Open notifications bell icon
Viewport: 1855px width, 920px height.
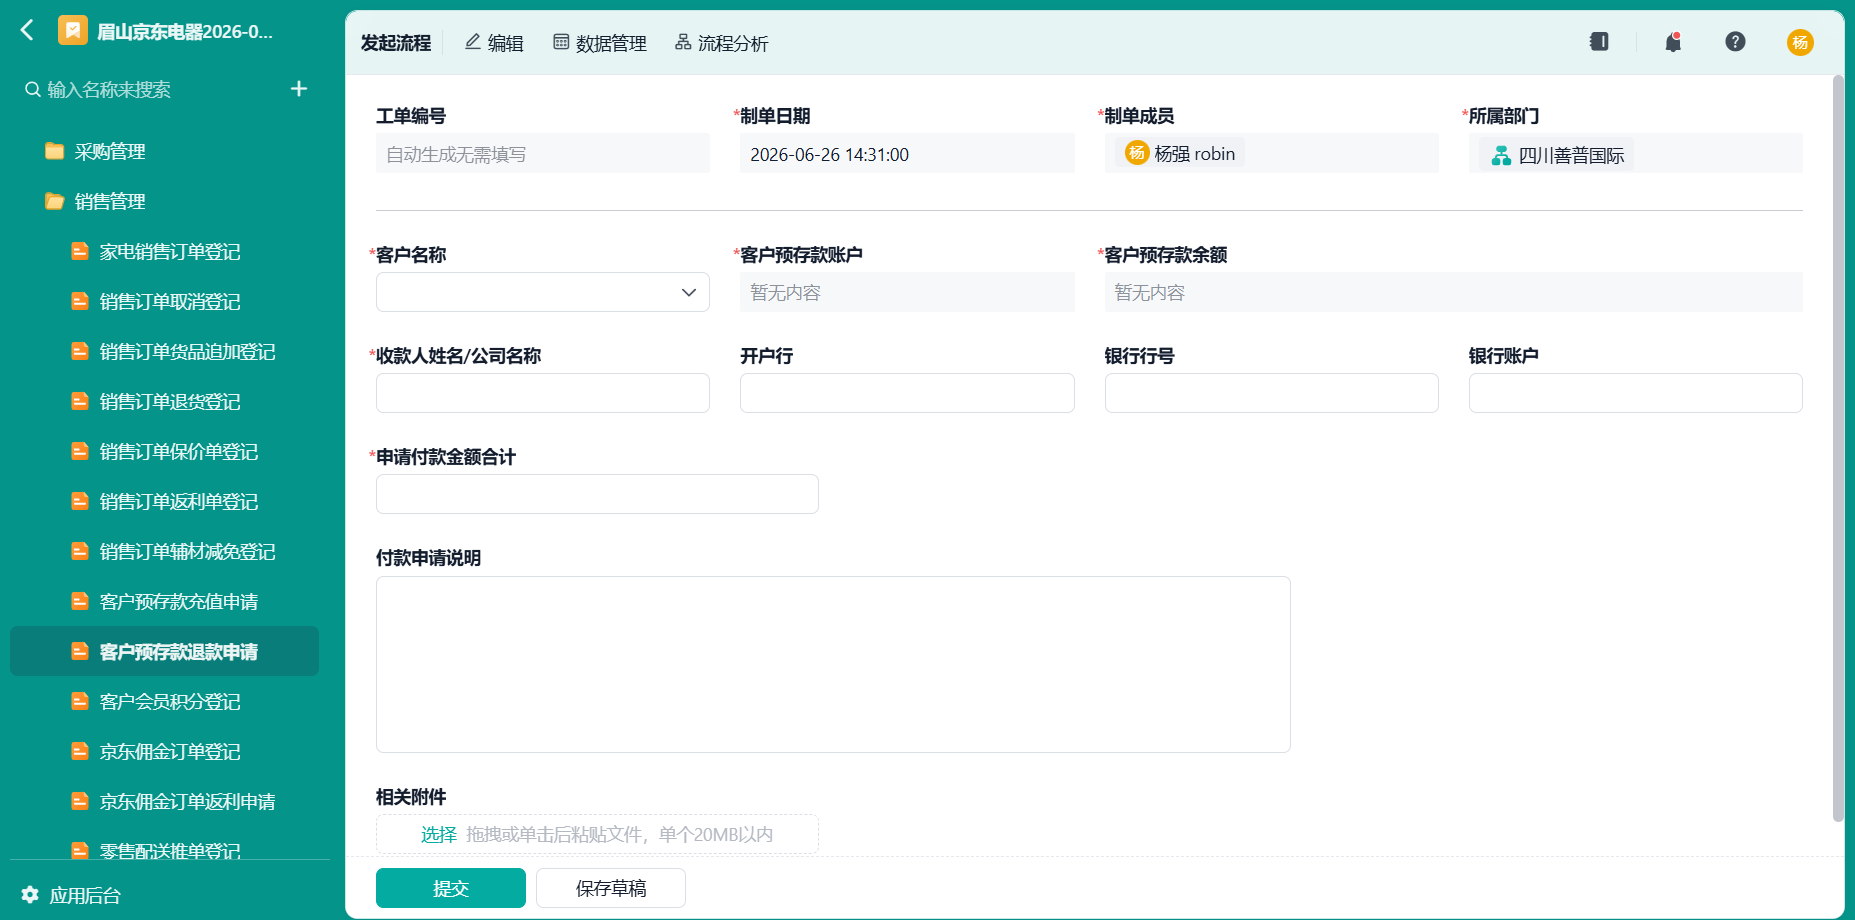1673,42
